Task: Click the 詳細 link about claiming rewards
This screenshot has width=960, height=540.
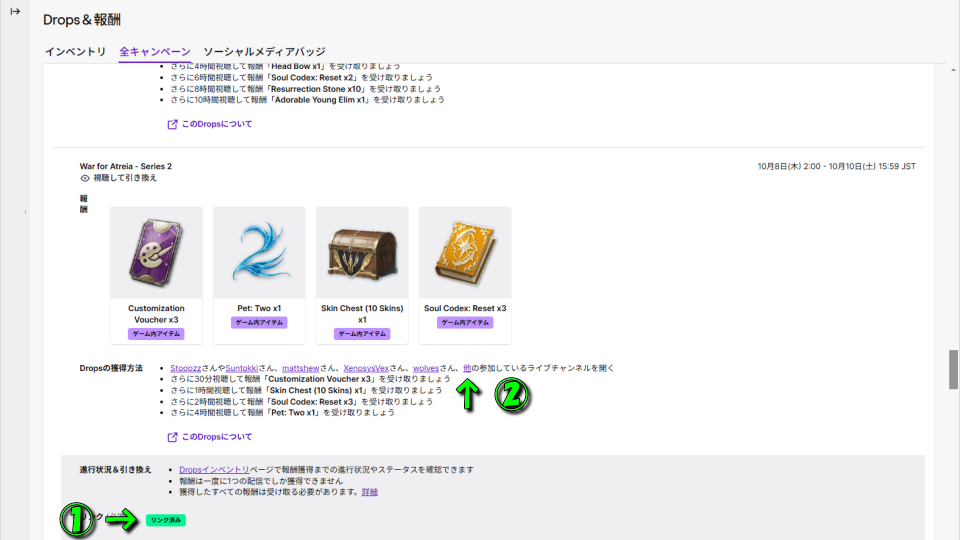Action: click(370, 492)
